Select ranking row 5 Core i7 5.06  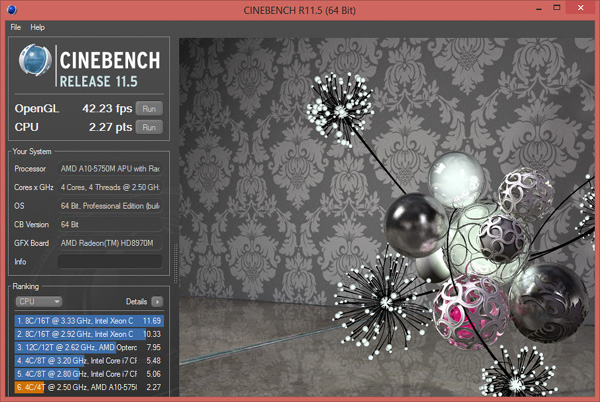point(89,374)
